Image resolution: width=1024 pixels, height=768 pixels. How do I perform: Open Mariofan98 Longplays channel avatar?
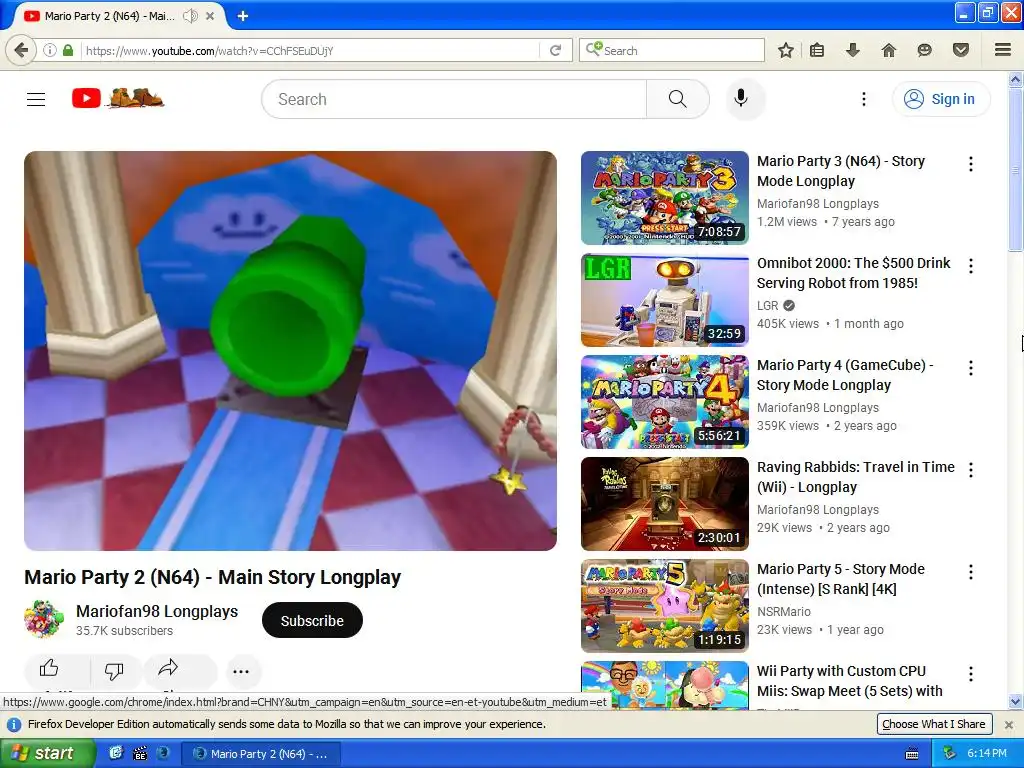coord(44,619)
